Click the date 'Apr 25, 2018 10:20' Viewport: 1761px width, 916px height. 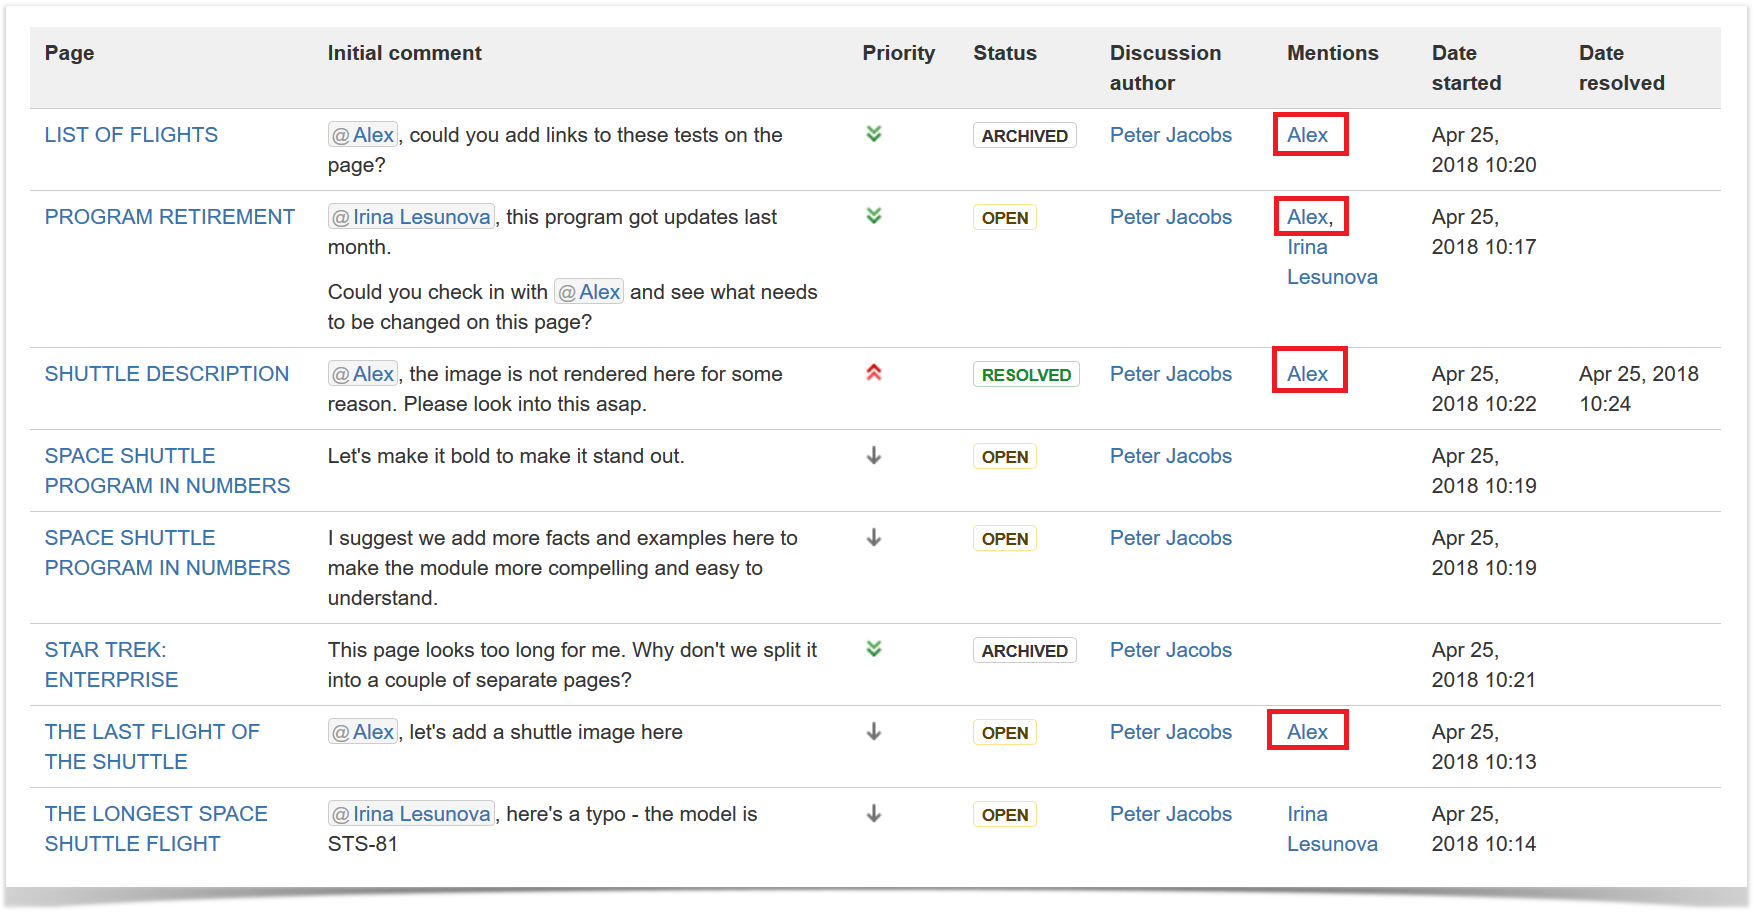(1484, 150)
